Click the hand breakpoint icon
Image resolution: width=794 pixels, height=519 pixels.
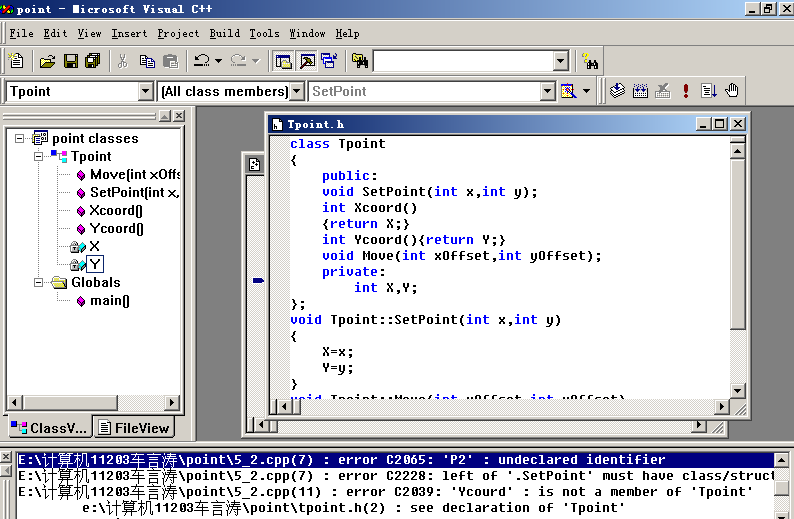(731, 91)
